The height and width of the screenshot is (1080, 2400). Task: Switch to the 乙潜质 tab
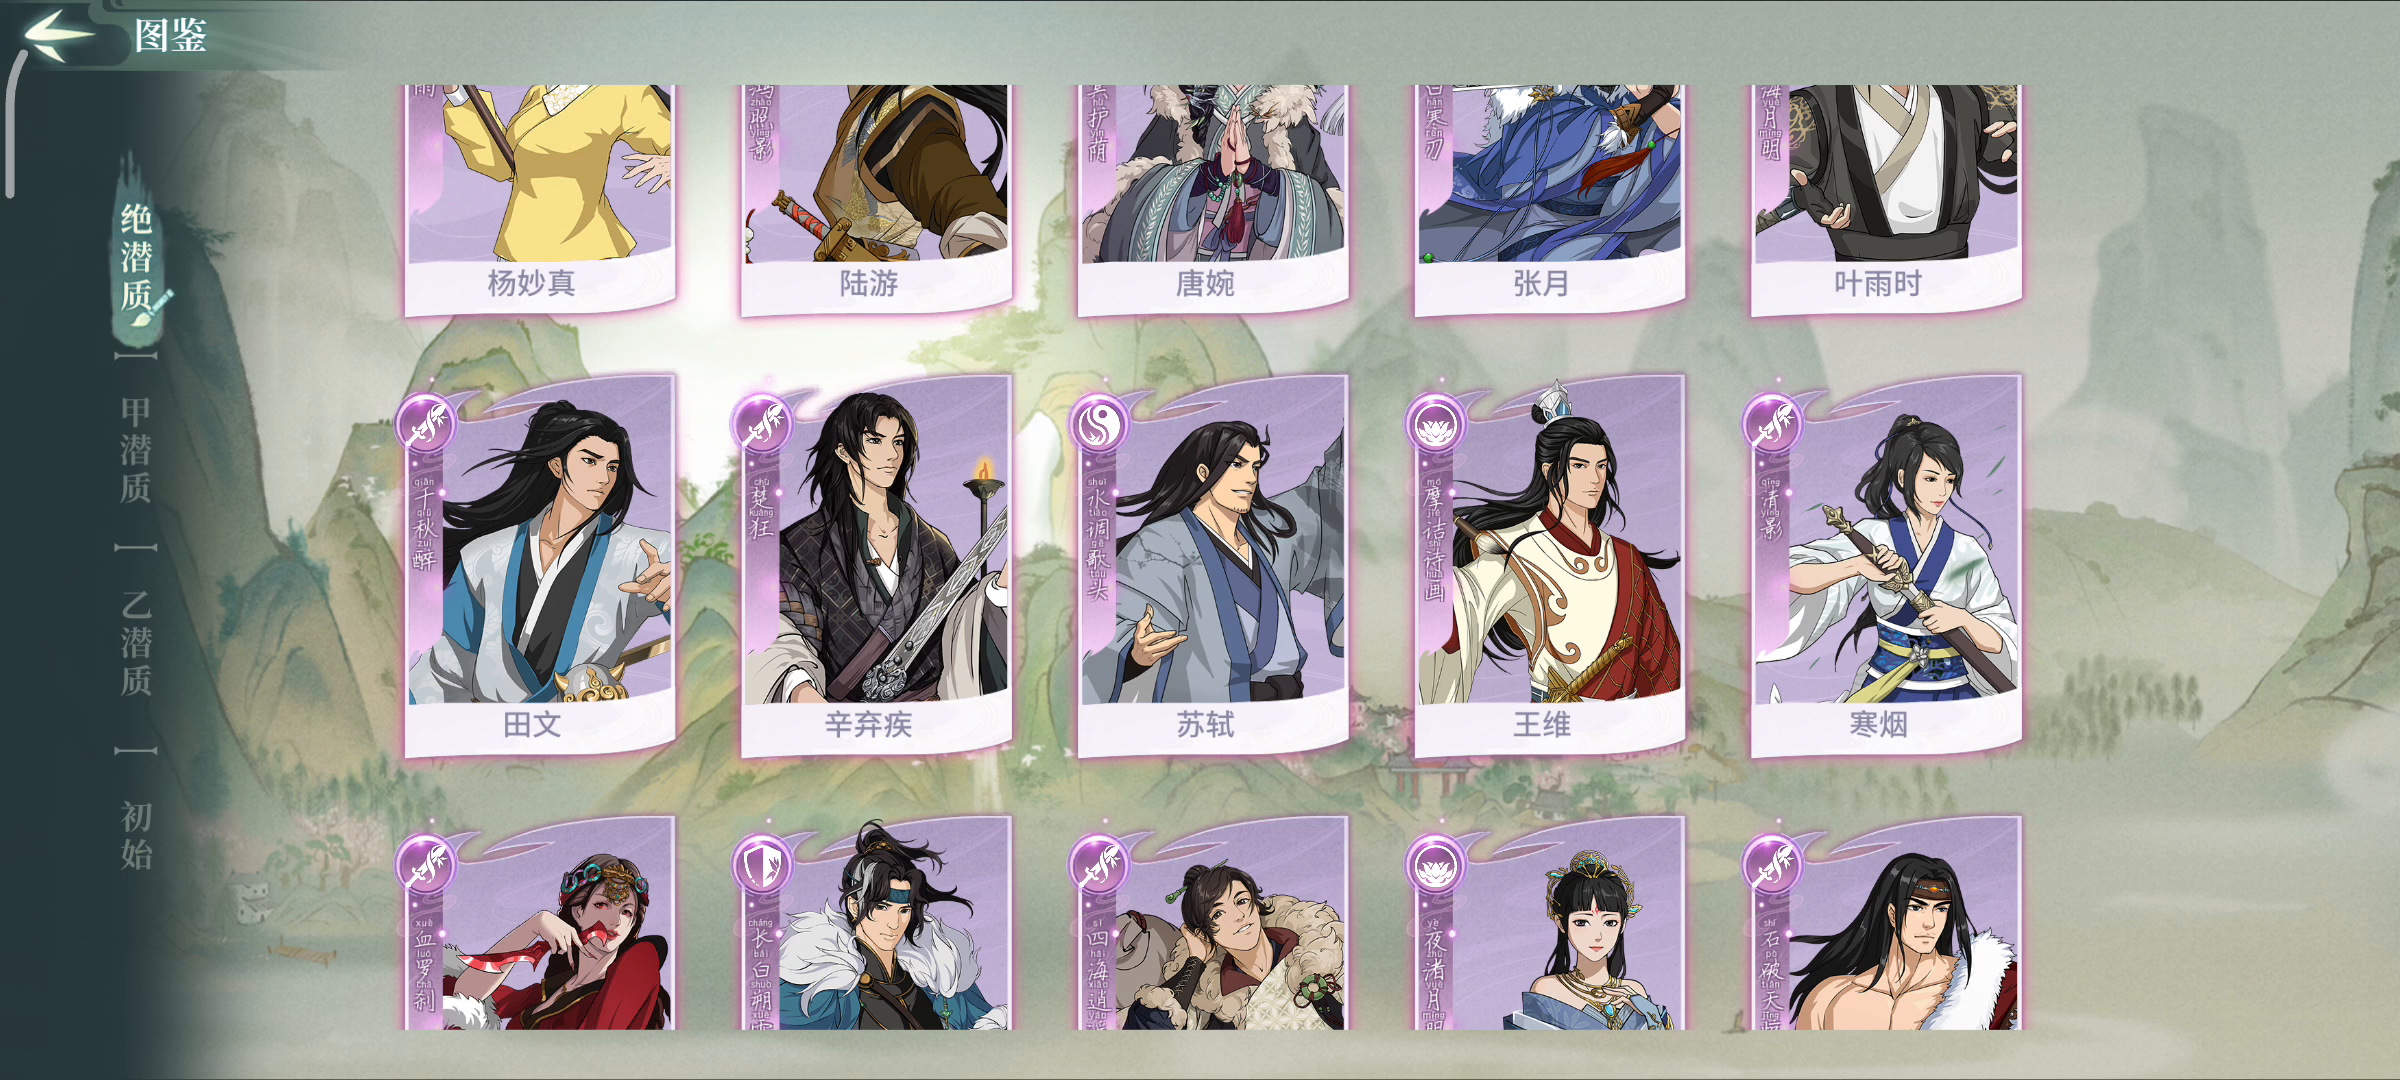click(x=136, y=643)
